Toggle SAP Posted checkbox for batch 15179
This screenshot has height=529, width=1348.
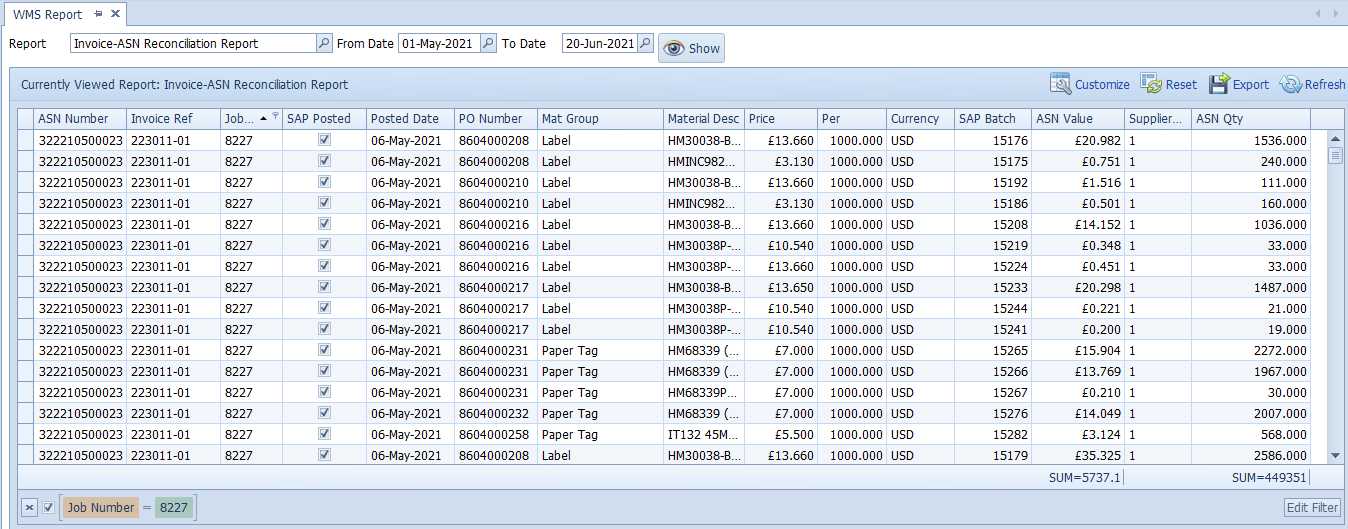(324, 455)
